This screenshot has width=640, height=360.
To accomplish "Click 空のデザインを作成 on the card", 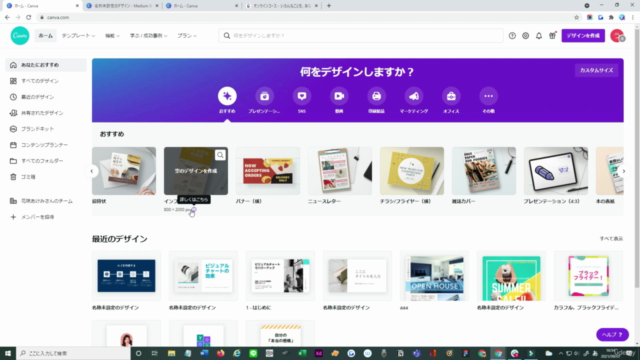I will pos(196,171).
